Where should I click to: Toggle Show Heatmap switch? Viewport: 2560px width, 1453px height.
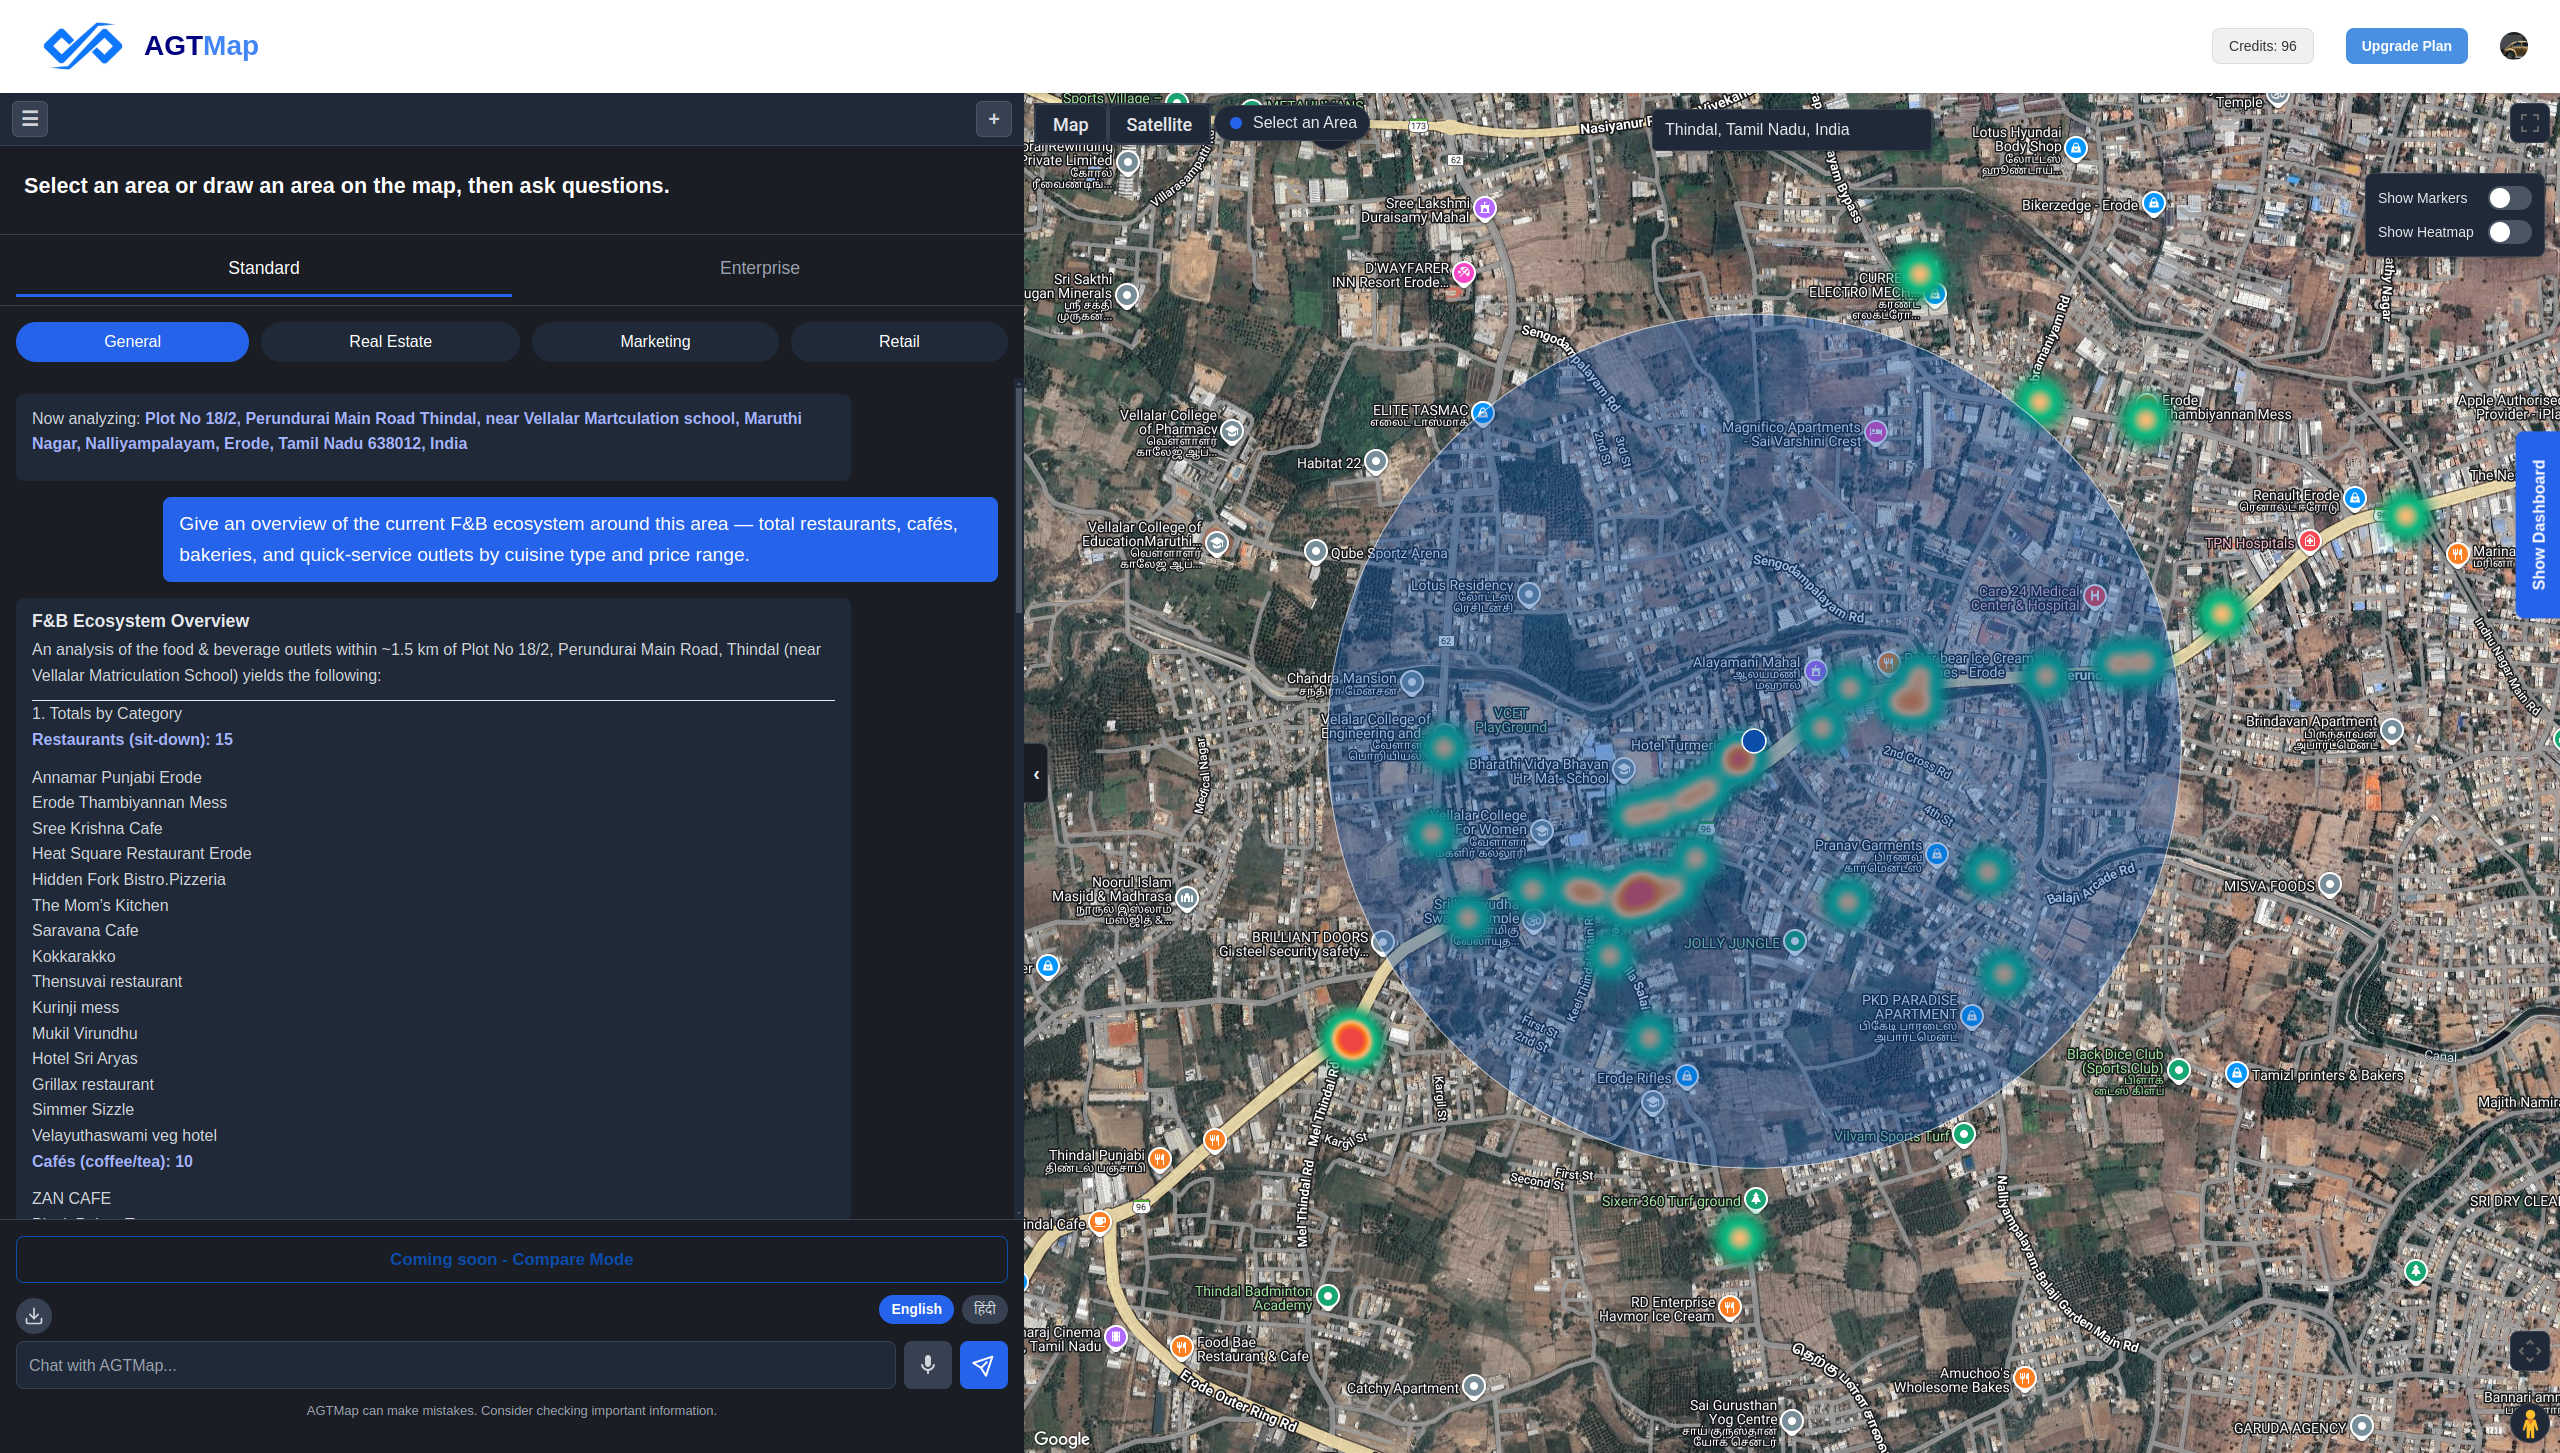tap(2509, 232)
